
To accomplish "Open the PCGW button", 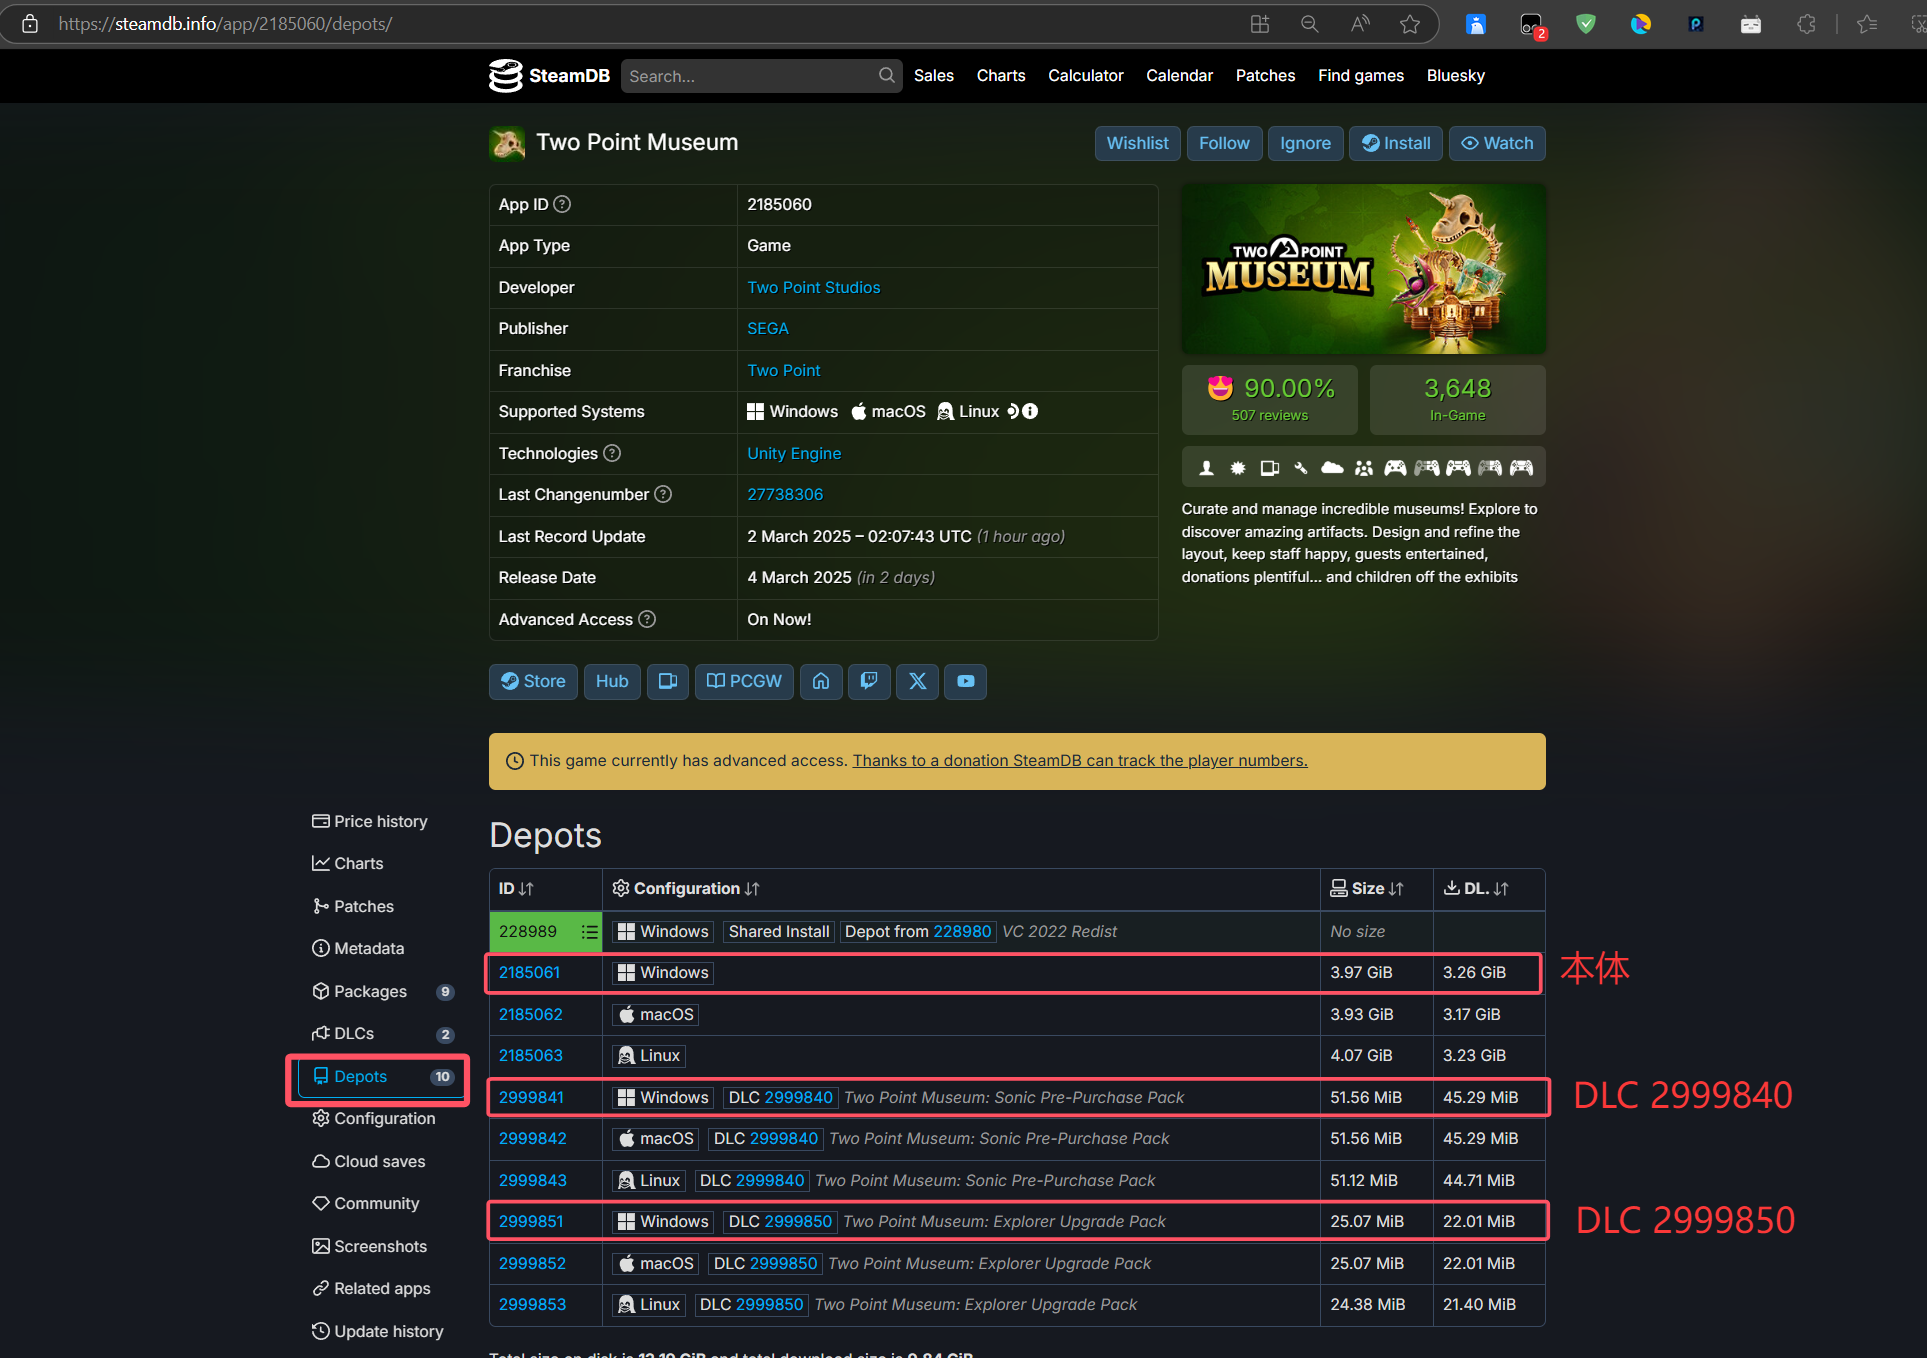I will (x=744, y=681).
